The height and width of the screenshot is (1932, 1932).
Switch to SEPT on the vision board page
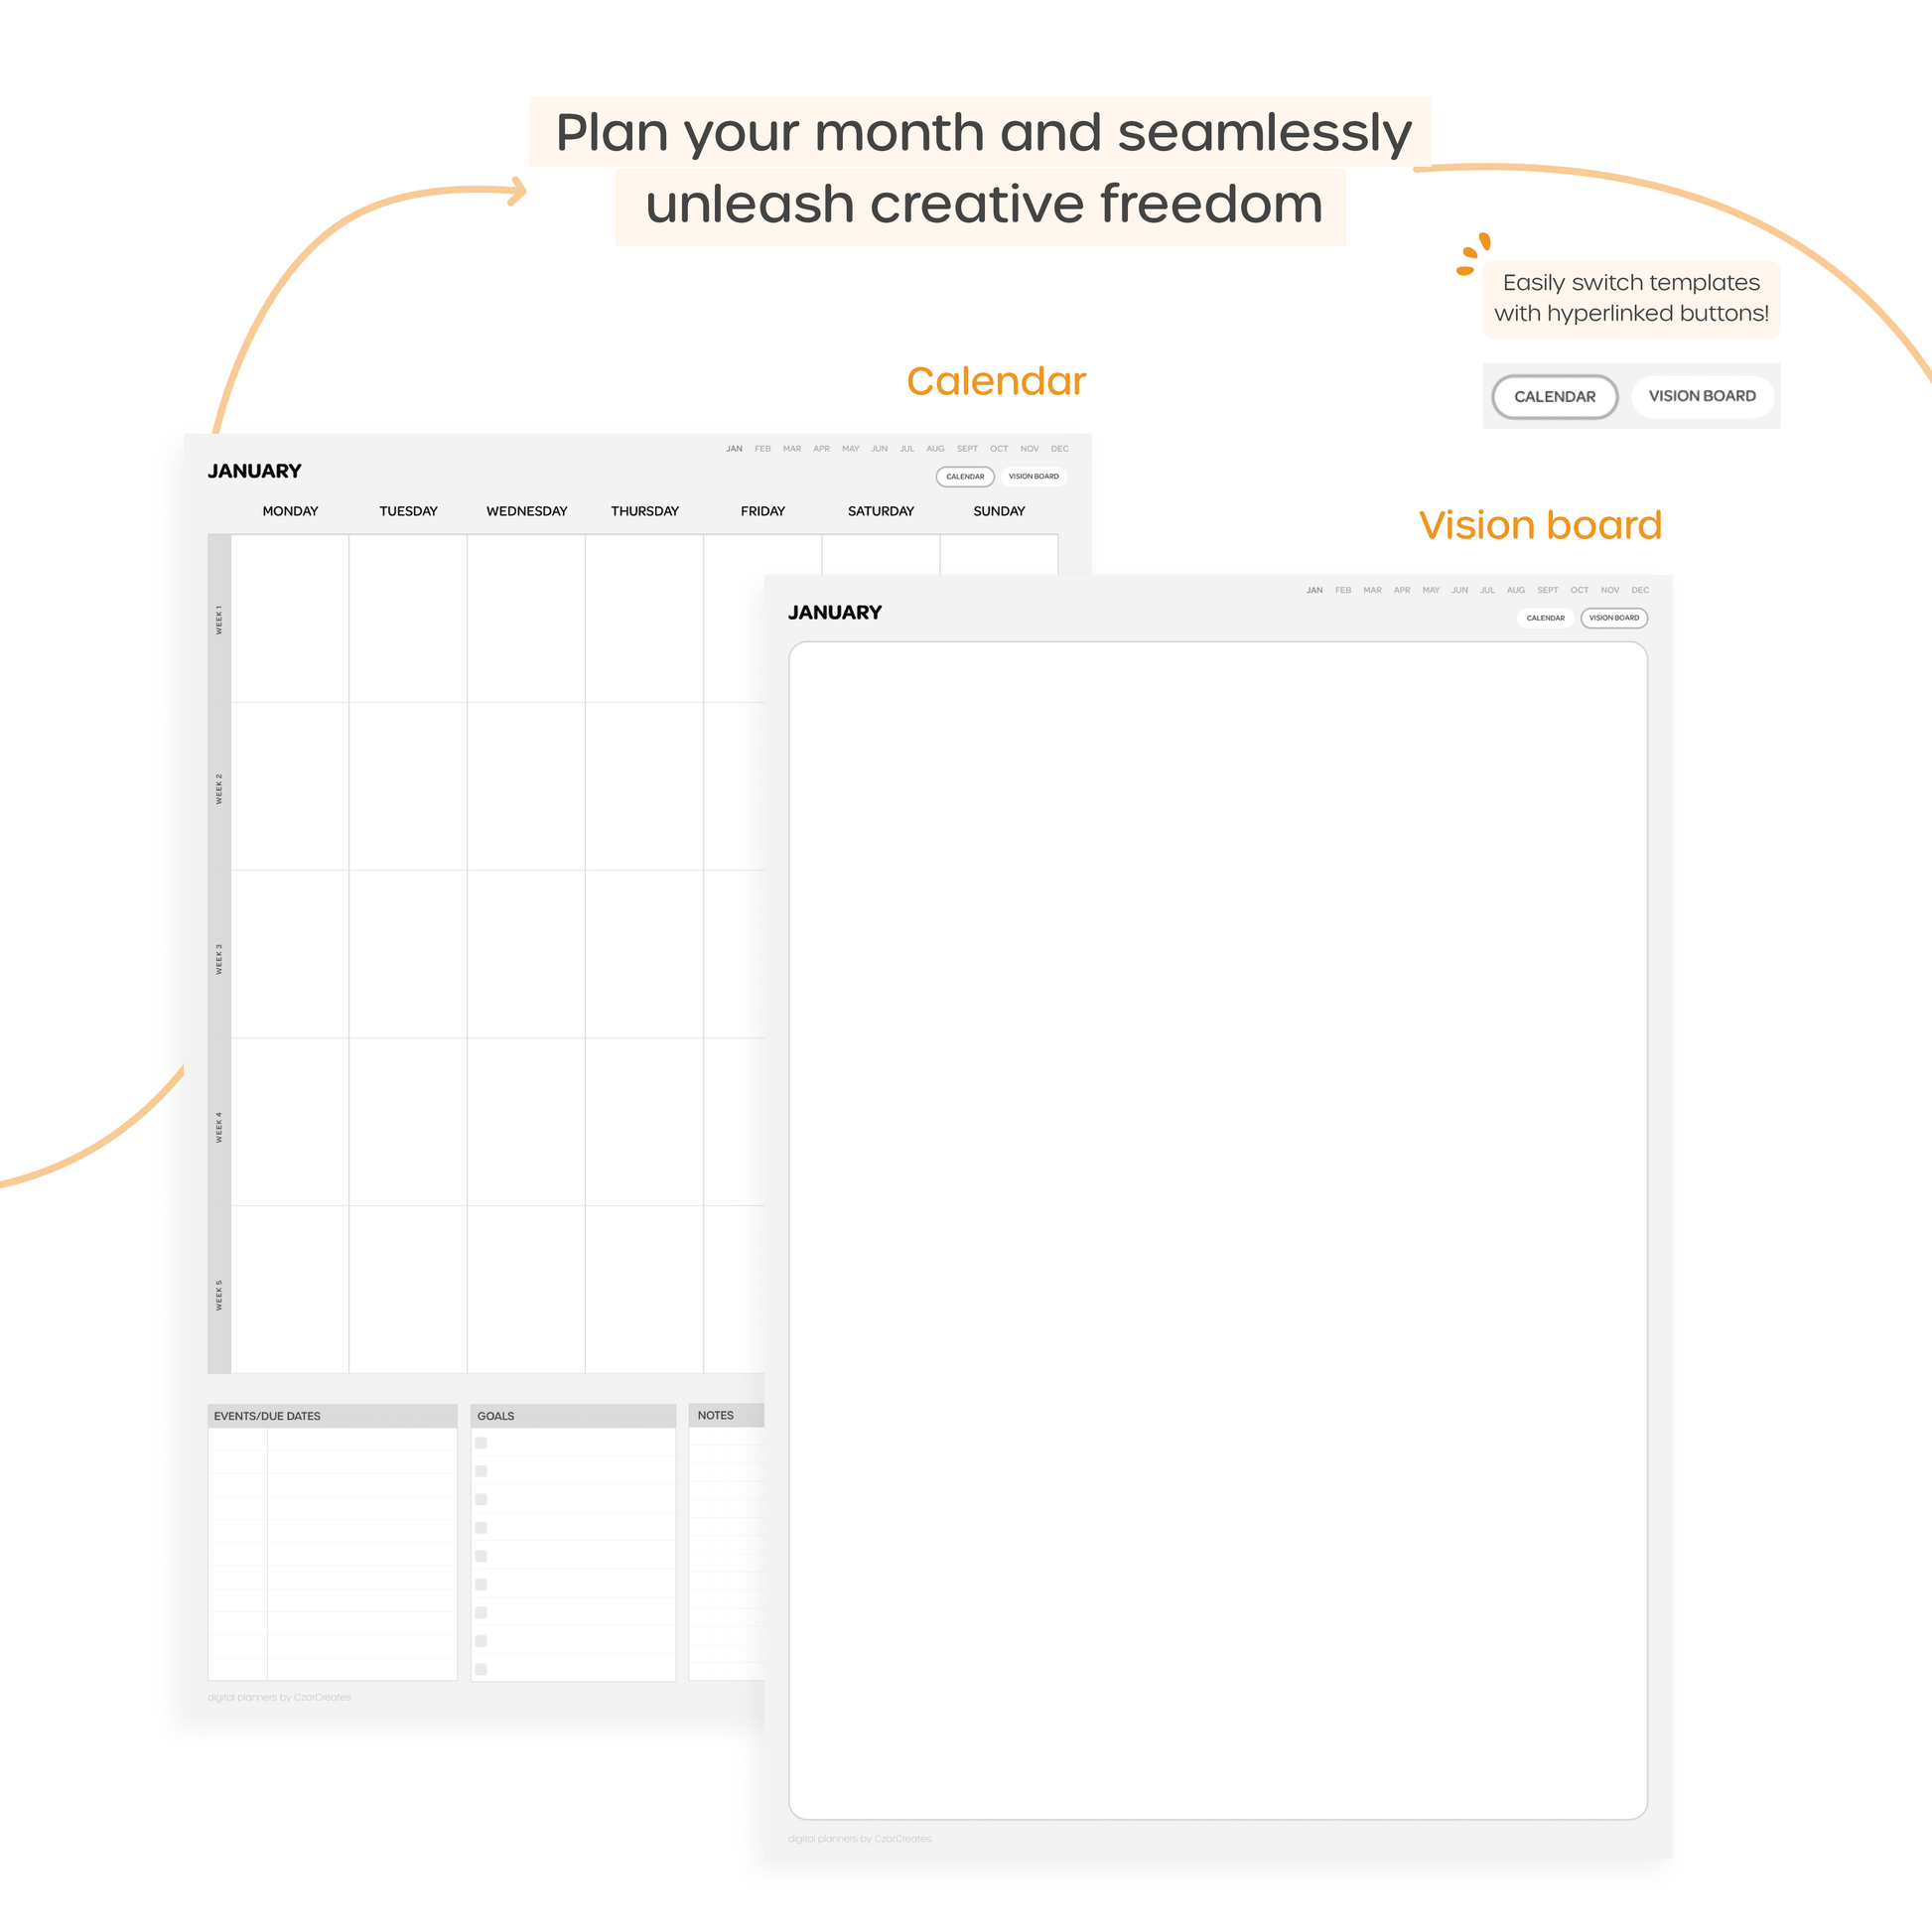pyautogui.click(x=1548, y=590)
